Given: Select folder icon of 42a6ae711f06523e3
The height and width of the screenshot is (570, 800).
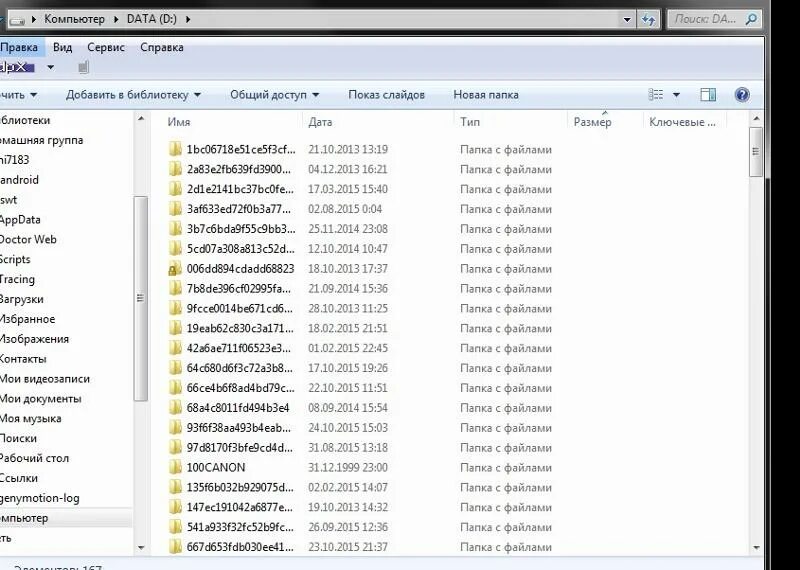Looking at the screenshot, I should 175,349.
